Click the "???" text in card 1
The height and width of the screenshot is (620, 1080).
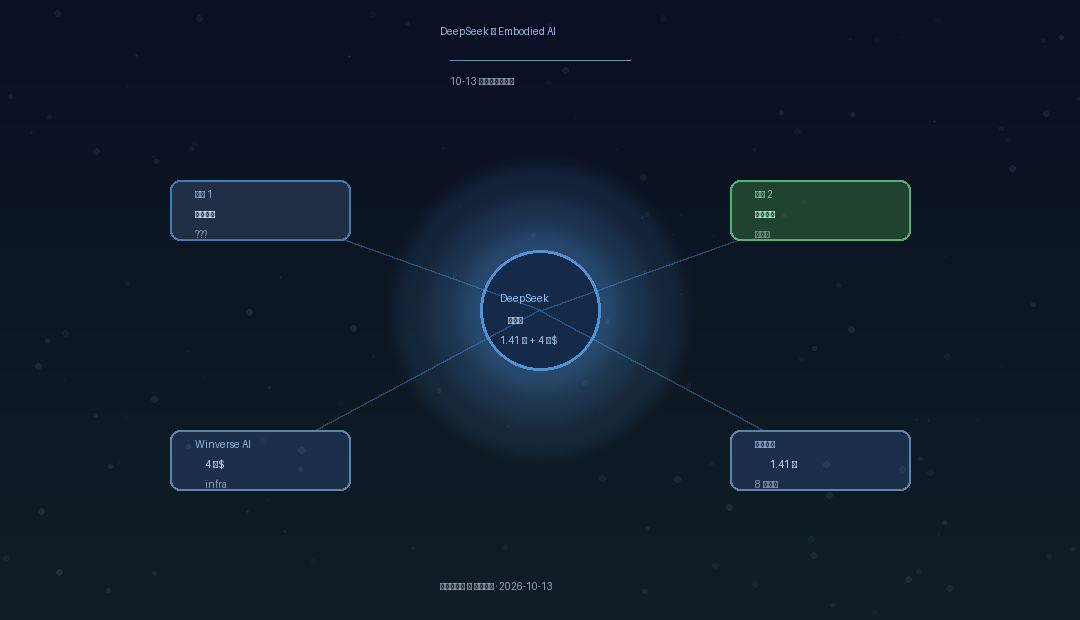coord(201,234)
